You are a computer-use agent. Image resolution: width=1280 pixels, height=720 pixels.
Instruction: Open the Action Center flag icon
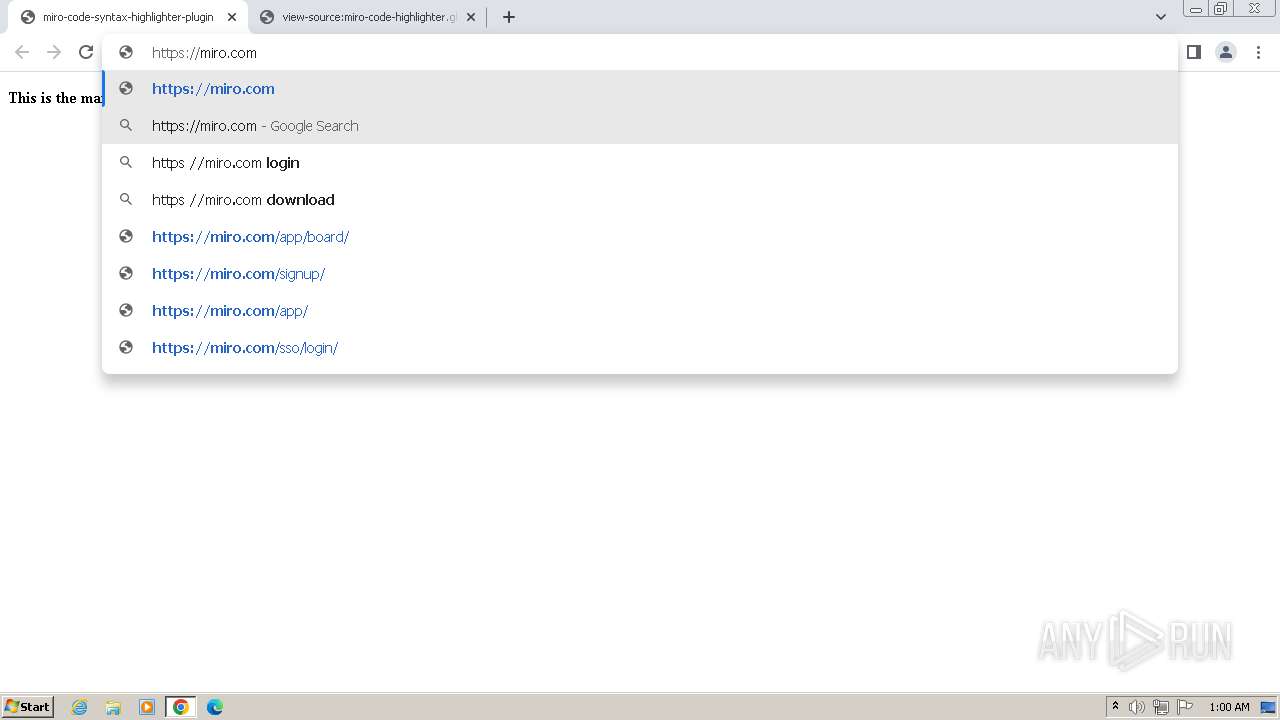(x=1185, y=707)
